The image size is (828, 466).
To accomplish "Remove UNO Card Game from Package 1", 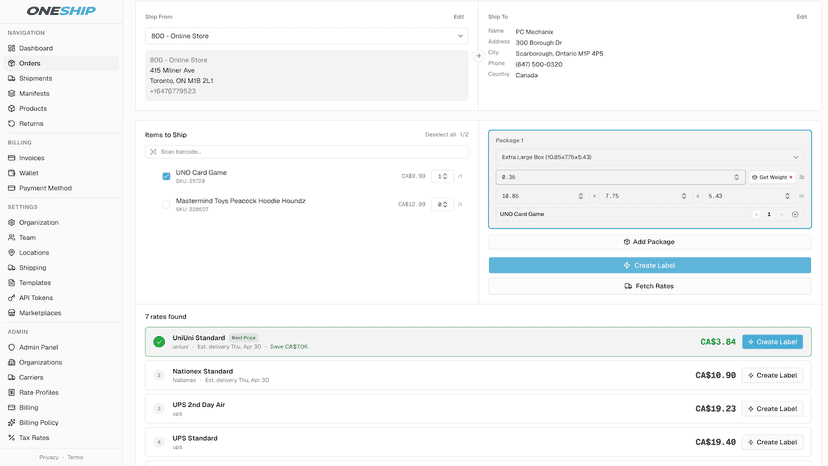I will tap(795, 215).
